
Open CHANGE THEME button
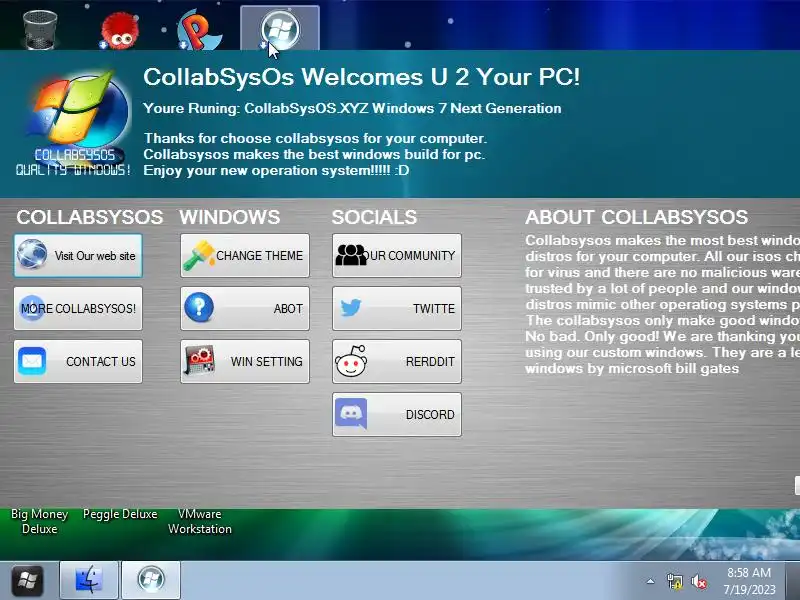pyautogui.click(x=245, y=256)
